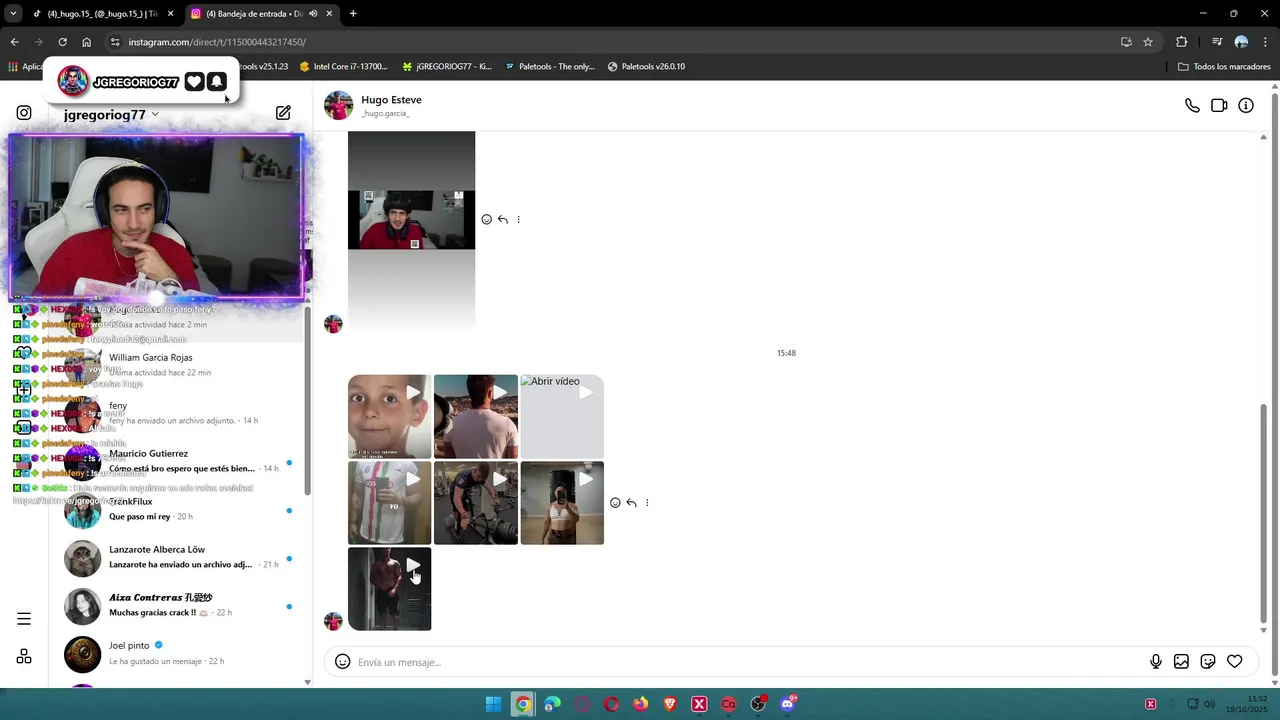This screenshot has width=1280, height=720.
Task: Open the Intel Core i7-13700 bookmark
Action: [343, 66]
